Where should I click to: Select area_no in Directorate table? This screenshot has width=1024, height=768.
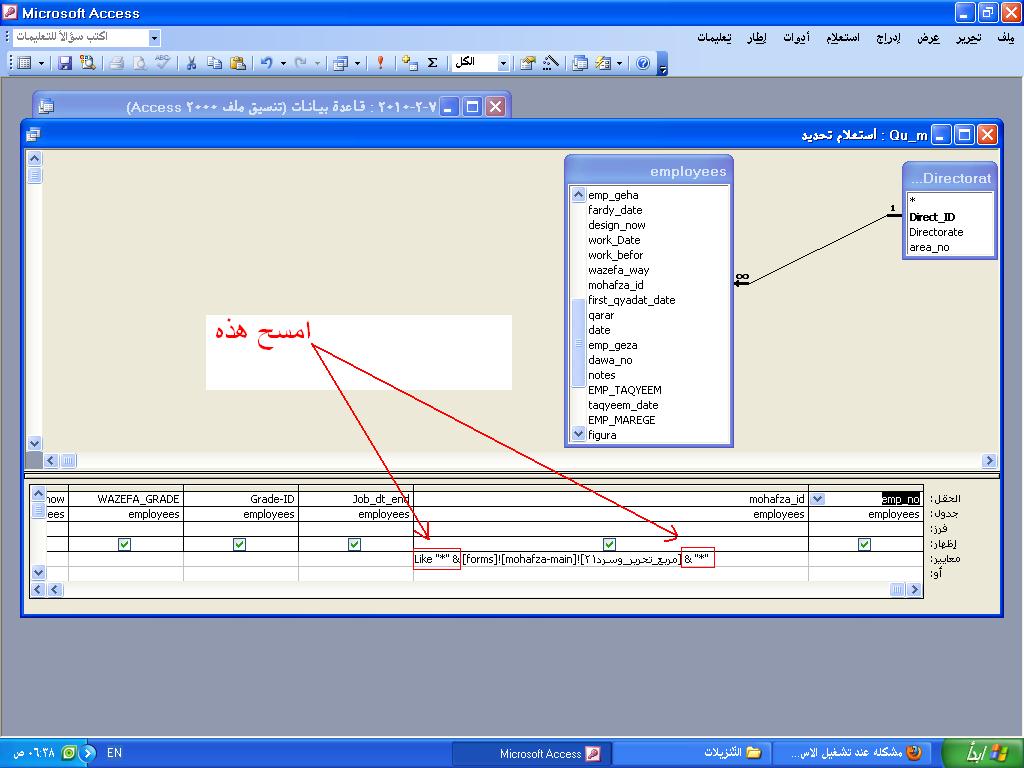tap(929, 247)
